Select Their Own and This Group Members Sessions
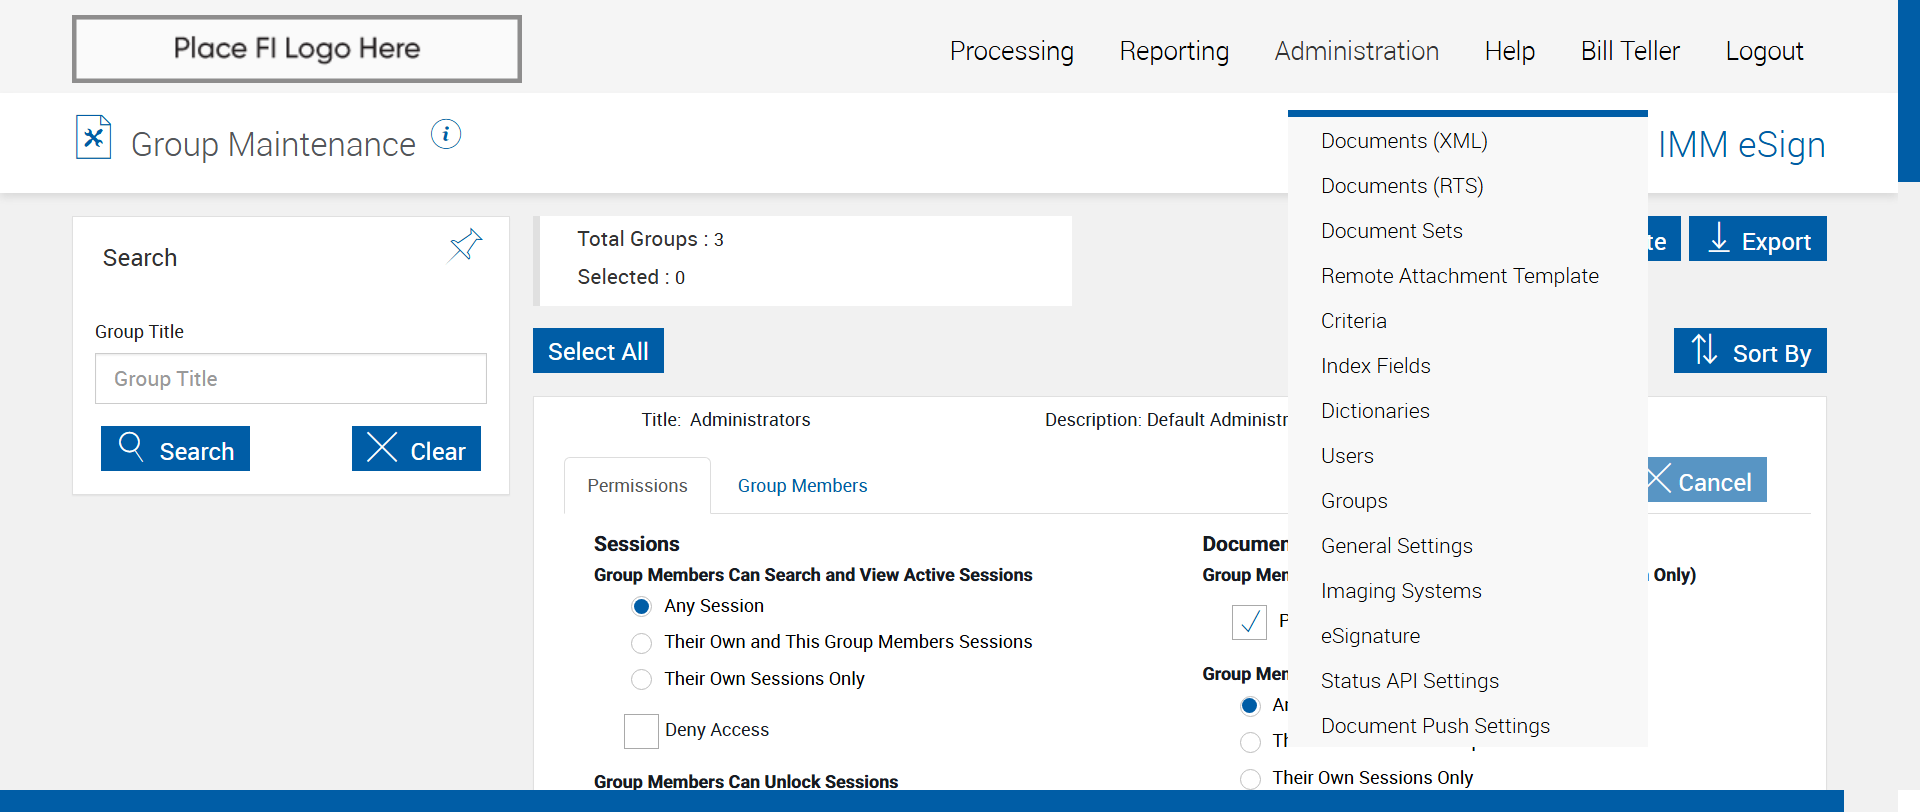 click(x=642, y=643)
